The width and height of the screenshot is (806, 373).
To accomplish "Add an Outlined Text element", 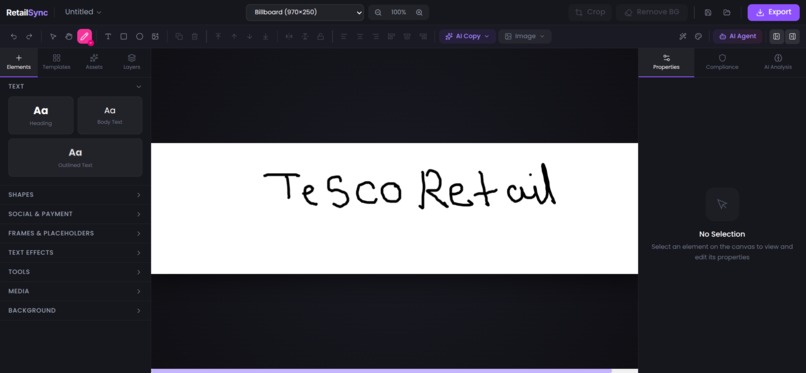I will click(x=75, y=157).
